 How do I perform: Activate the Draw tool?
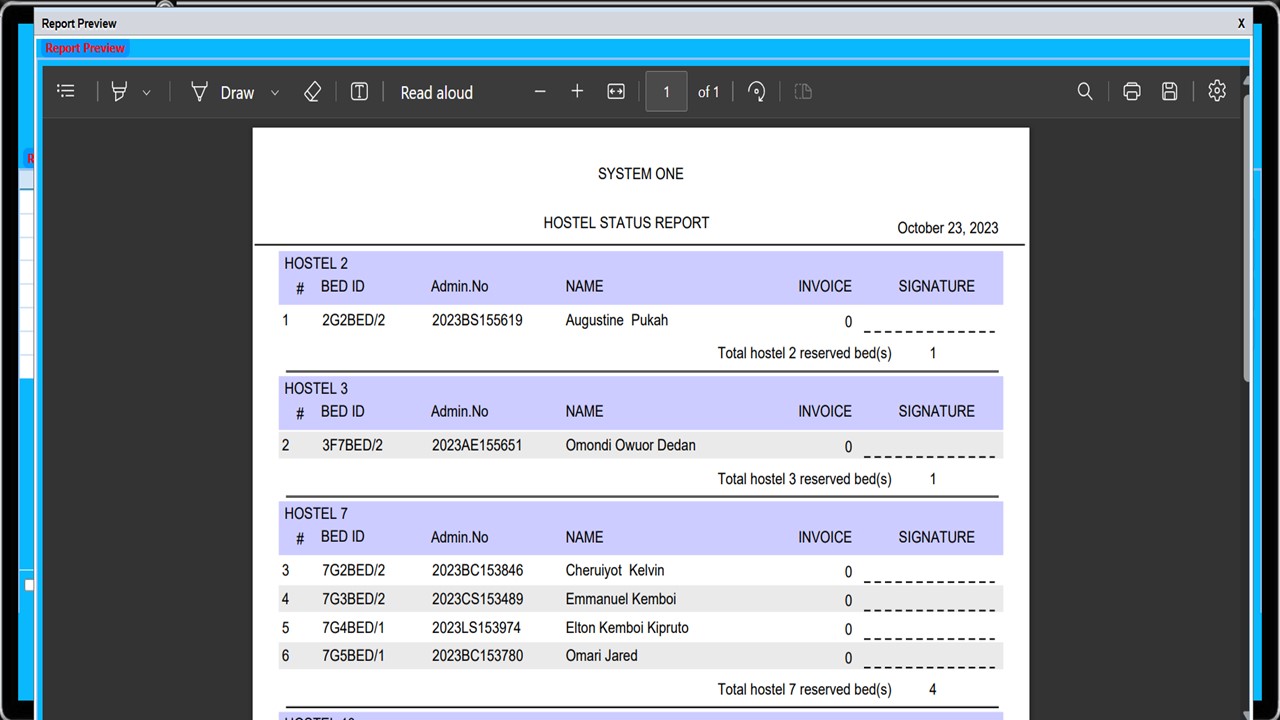click(x=223, y=92)
